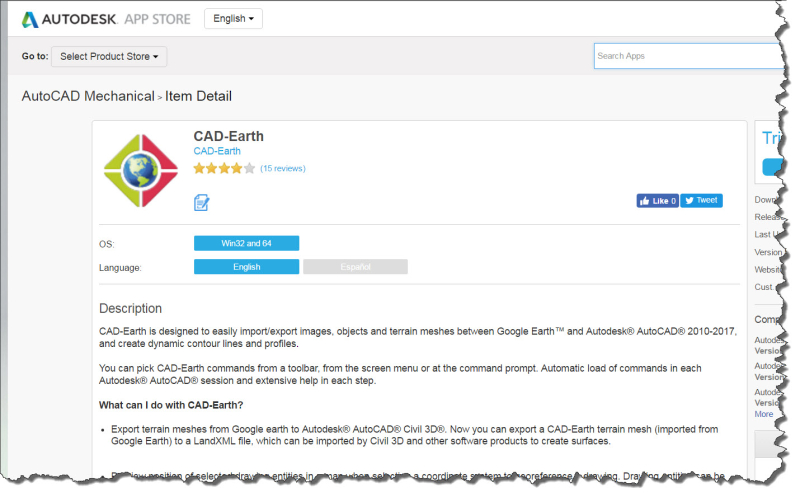Click the Item Detail breadcrumb text
800x497 pixels.
(198, 96)
